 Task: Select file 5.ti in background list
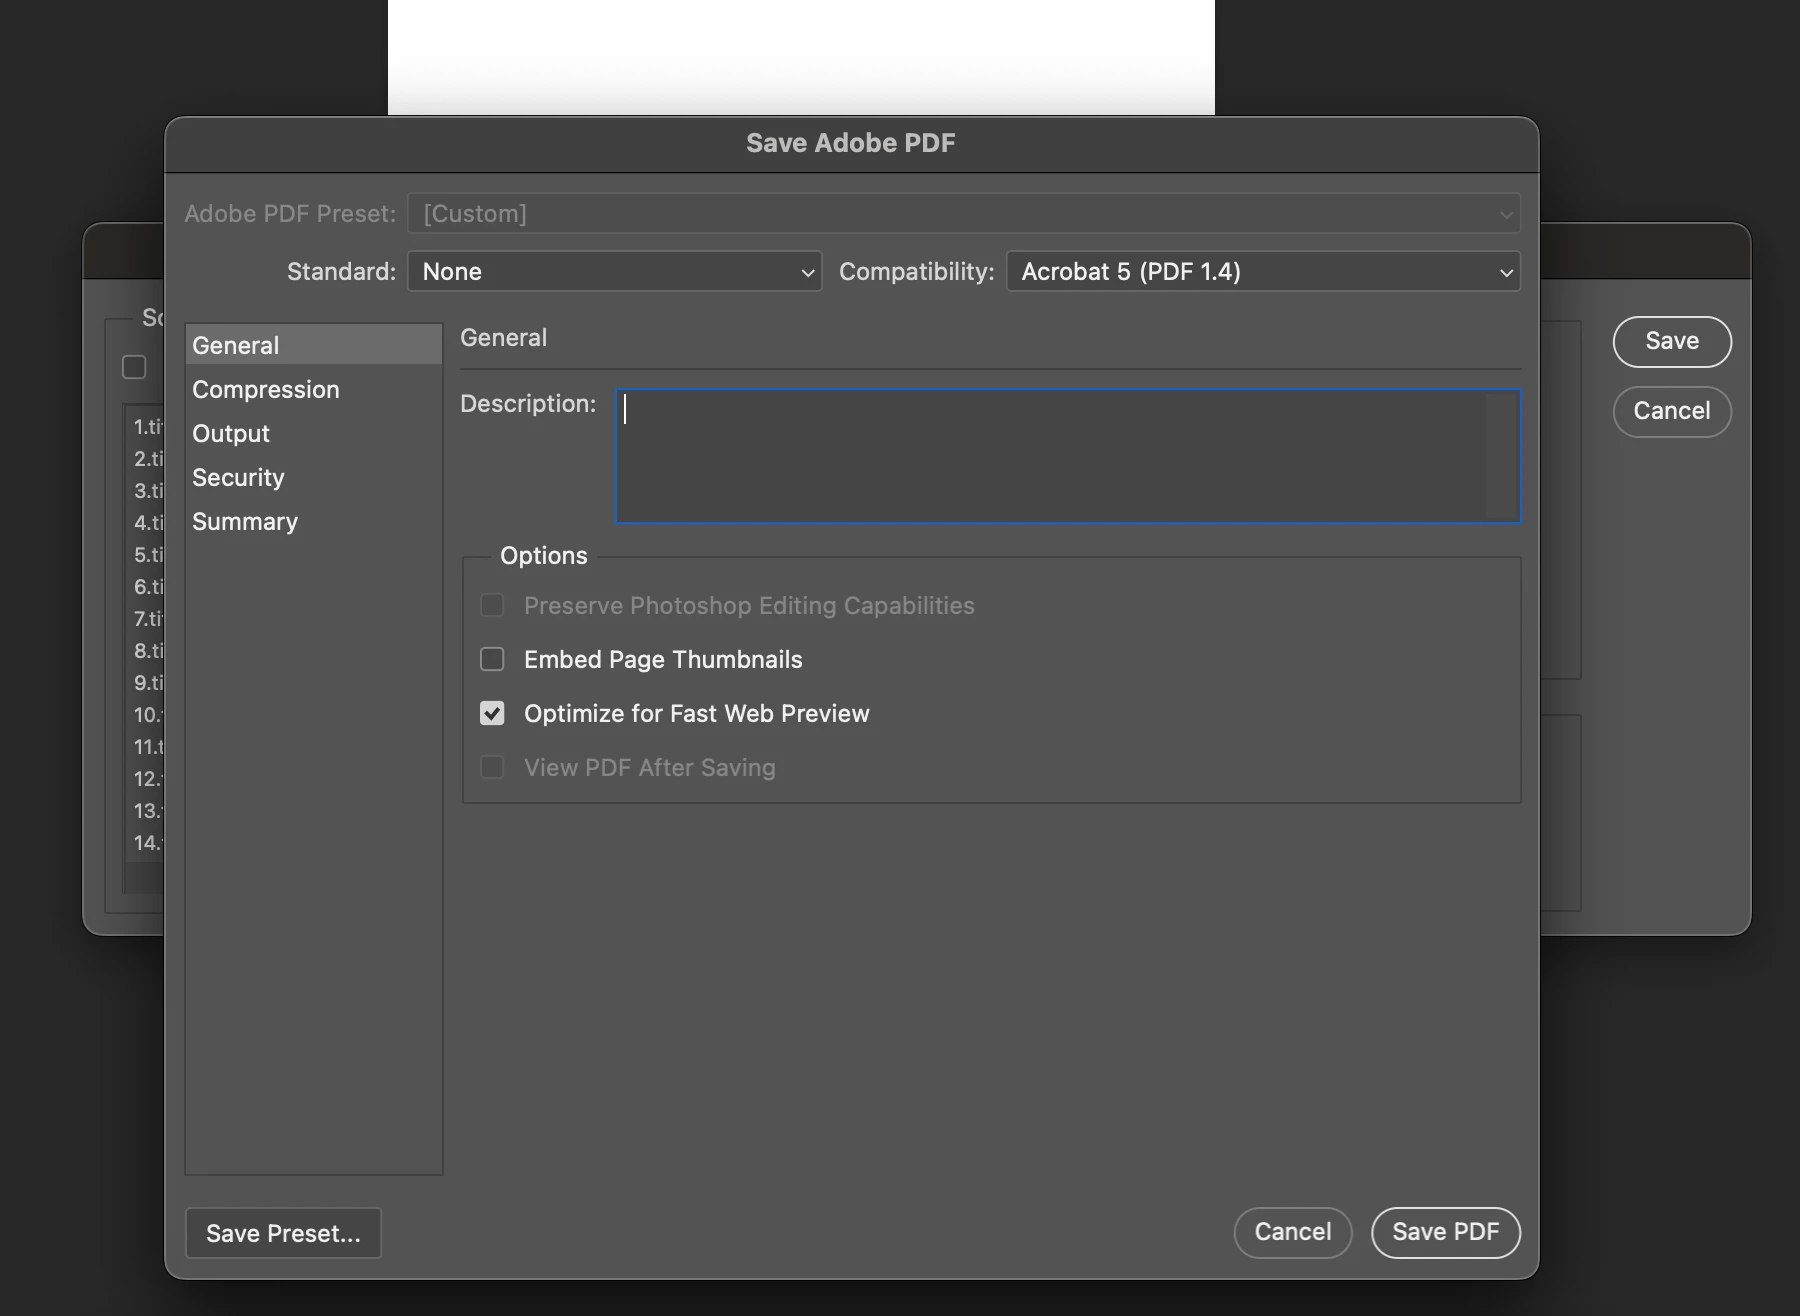(x=147, y=555)
